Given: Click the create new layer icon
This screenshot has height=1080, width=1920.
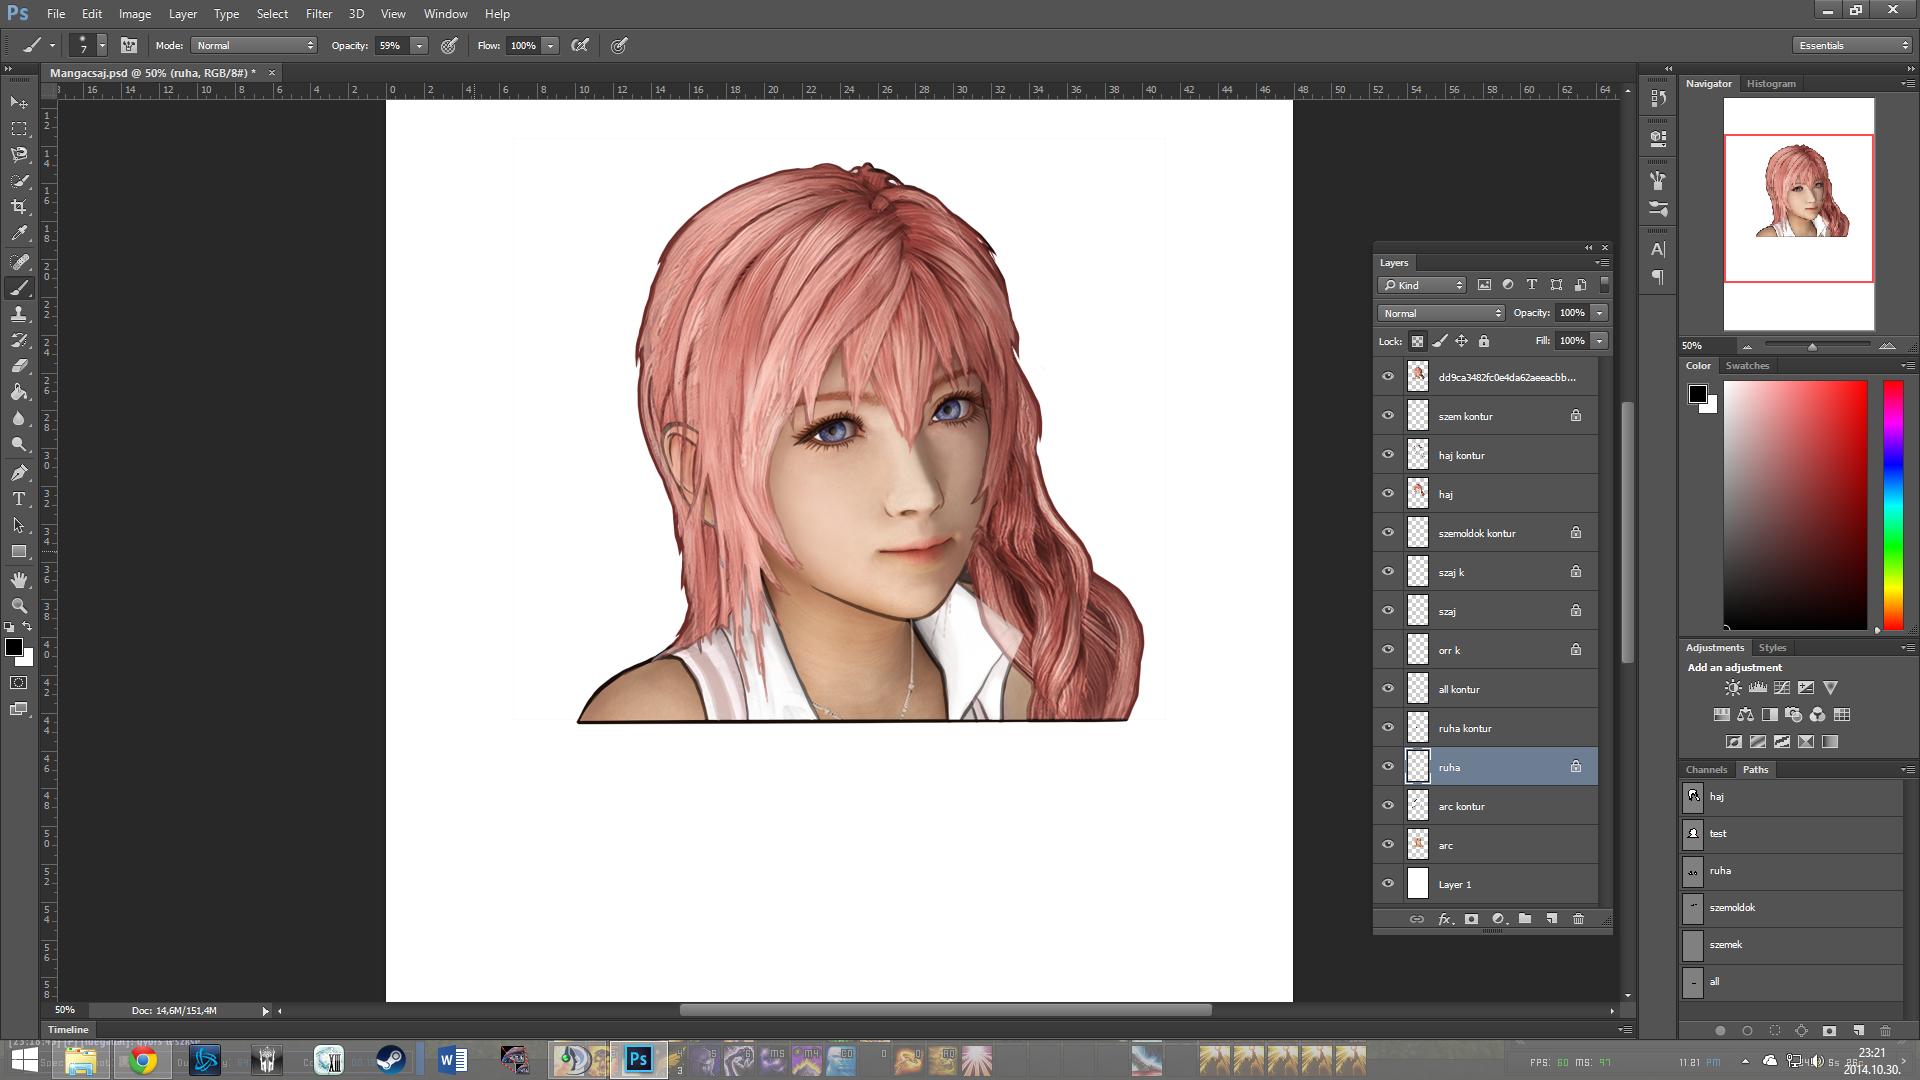Looking at the screenshot, I should [x=1551, y=919].
